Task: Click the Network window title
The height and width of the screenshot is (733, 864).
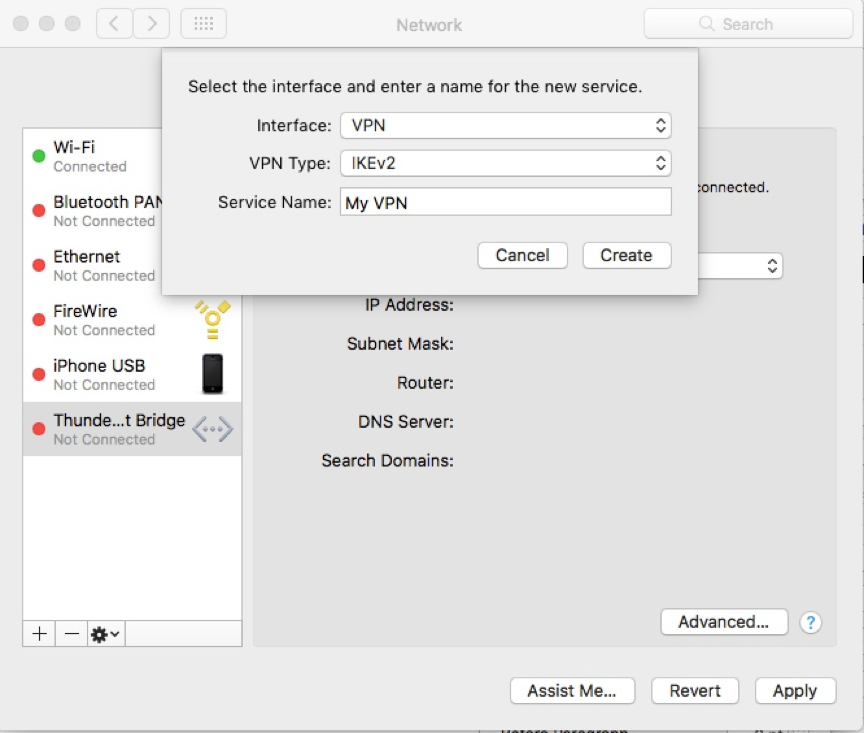Action: (x=429, y=25)
